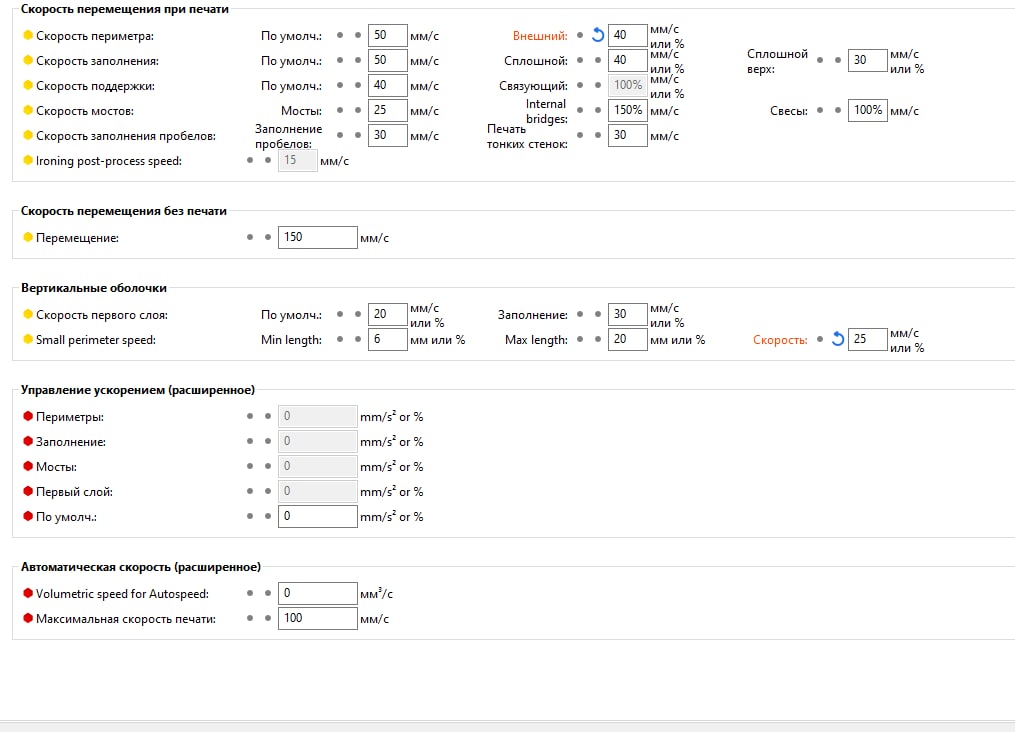Edit the Печать тонких стенок speed field

tap(628, 135)
